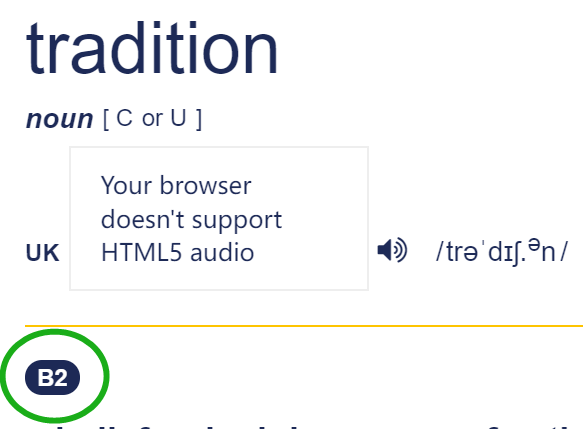Click the "UK" region label
583x429 pixels.
42,253
